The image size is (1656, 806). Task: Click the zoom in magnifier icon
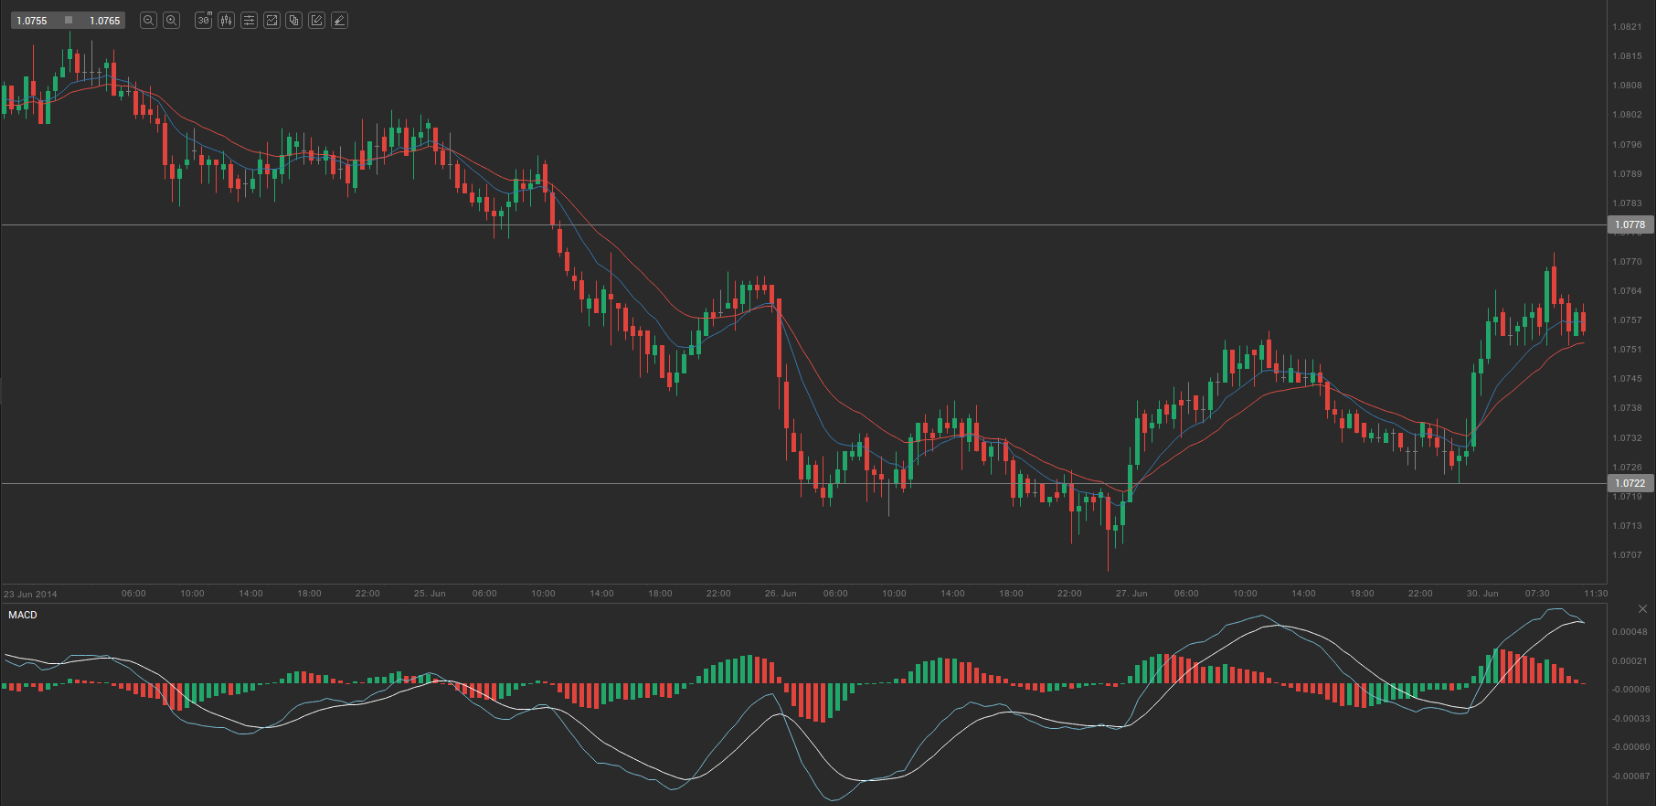click(171, 20)
